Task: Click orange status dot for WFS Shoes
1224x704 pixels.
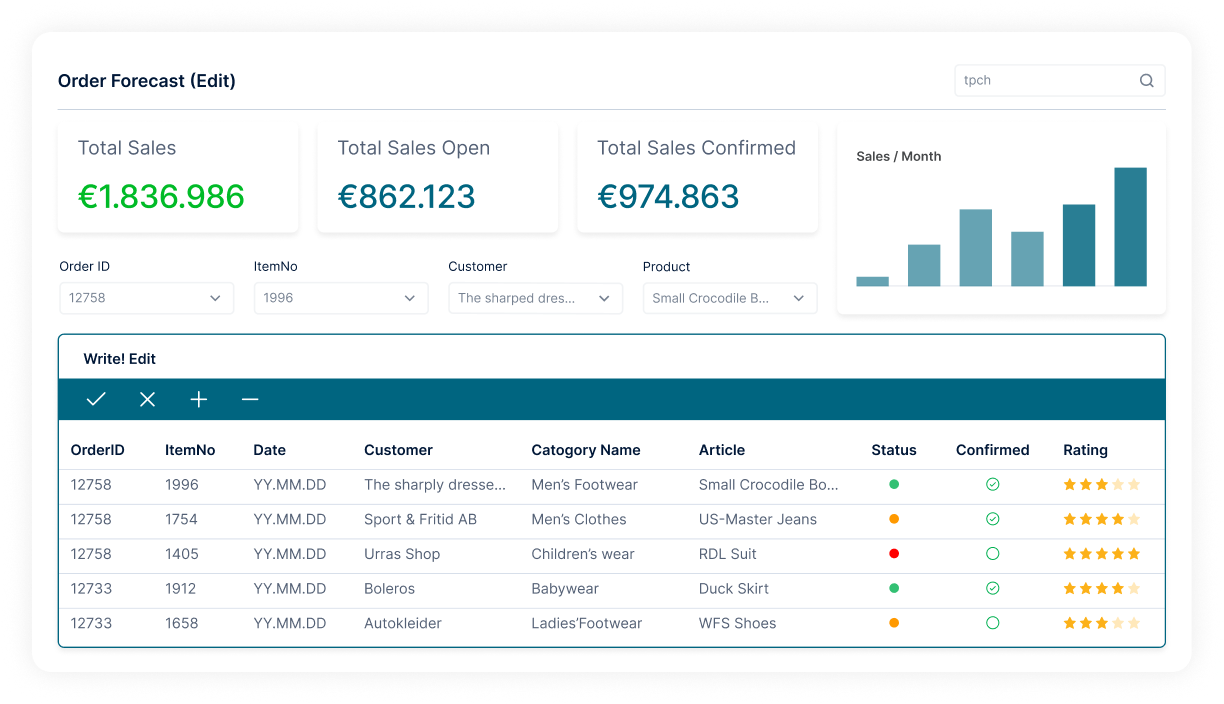Action: coord(894,623)
